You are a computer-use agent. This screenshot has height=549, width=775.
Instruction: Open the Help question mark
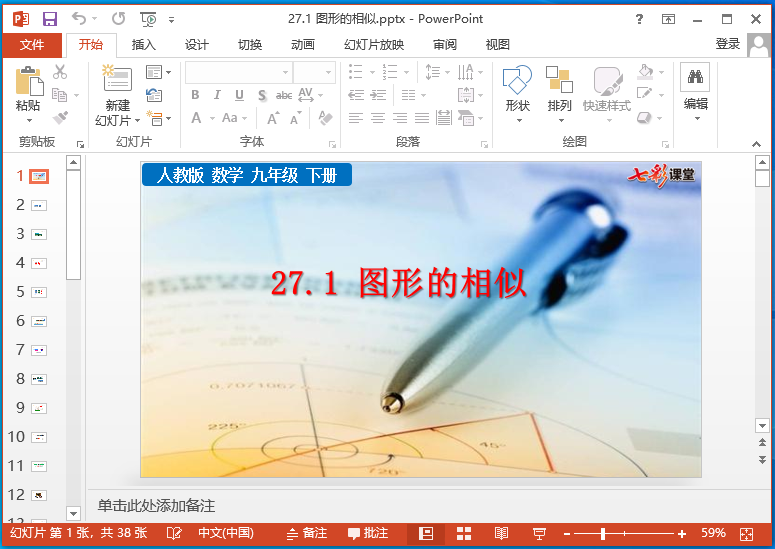coord(639,19)
